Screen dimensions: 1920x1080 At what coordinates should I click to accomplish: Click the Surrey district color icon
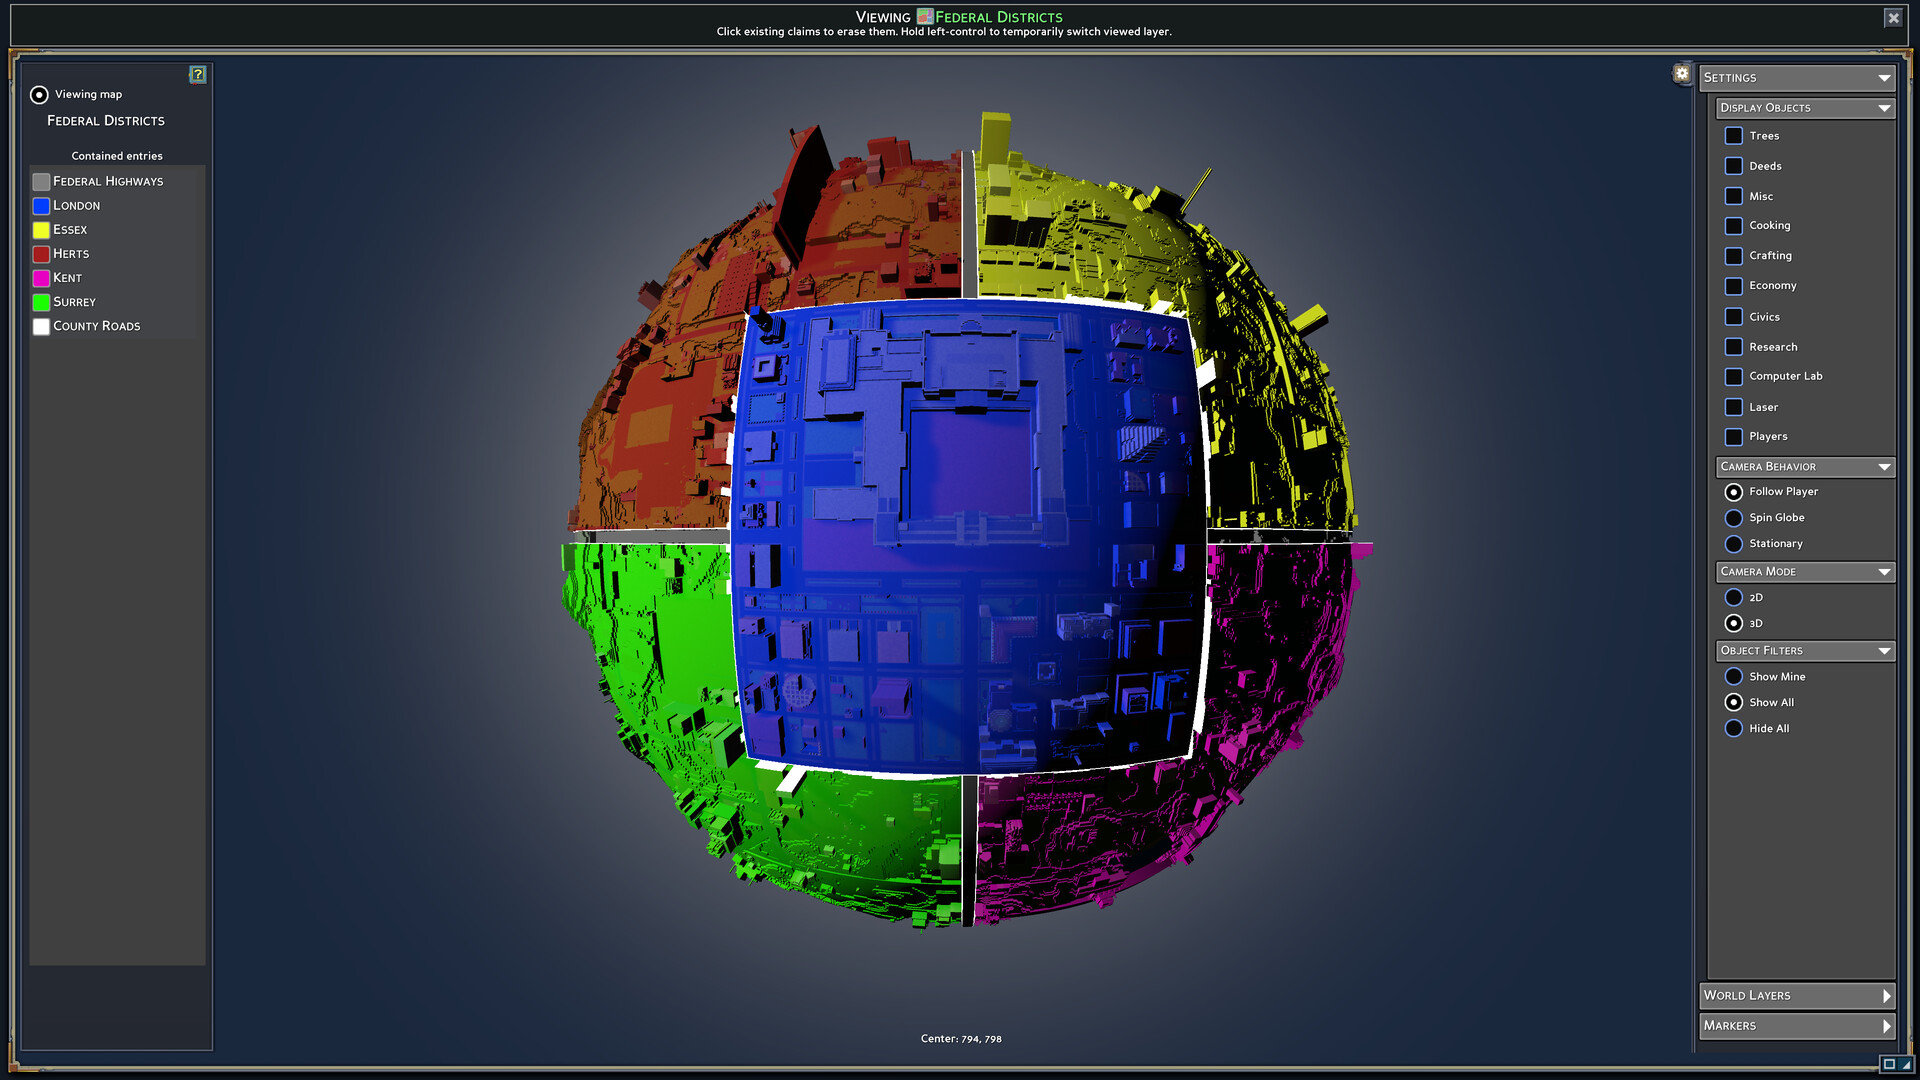click(x=41, y=301)
